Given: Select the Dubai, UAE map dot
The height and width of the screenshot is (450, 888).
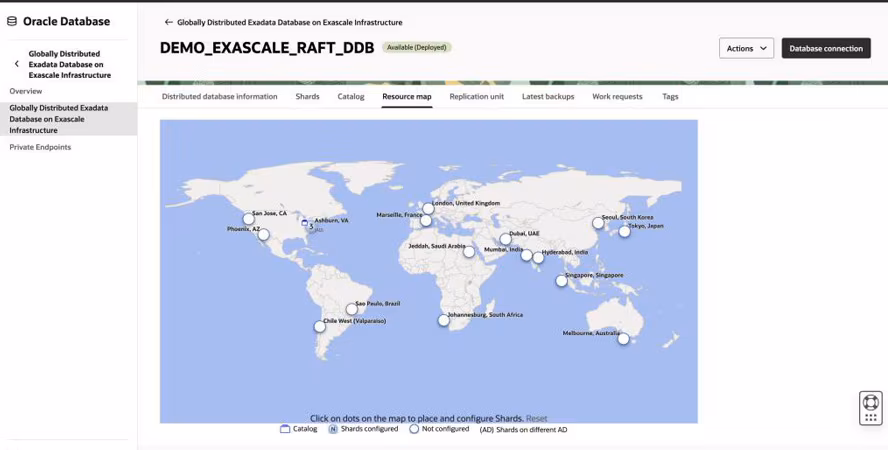Looking at the screenshot, I should [x=505, y=239].
